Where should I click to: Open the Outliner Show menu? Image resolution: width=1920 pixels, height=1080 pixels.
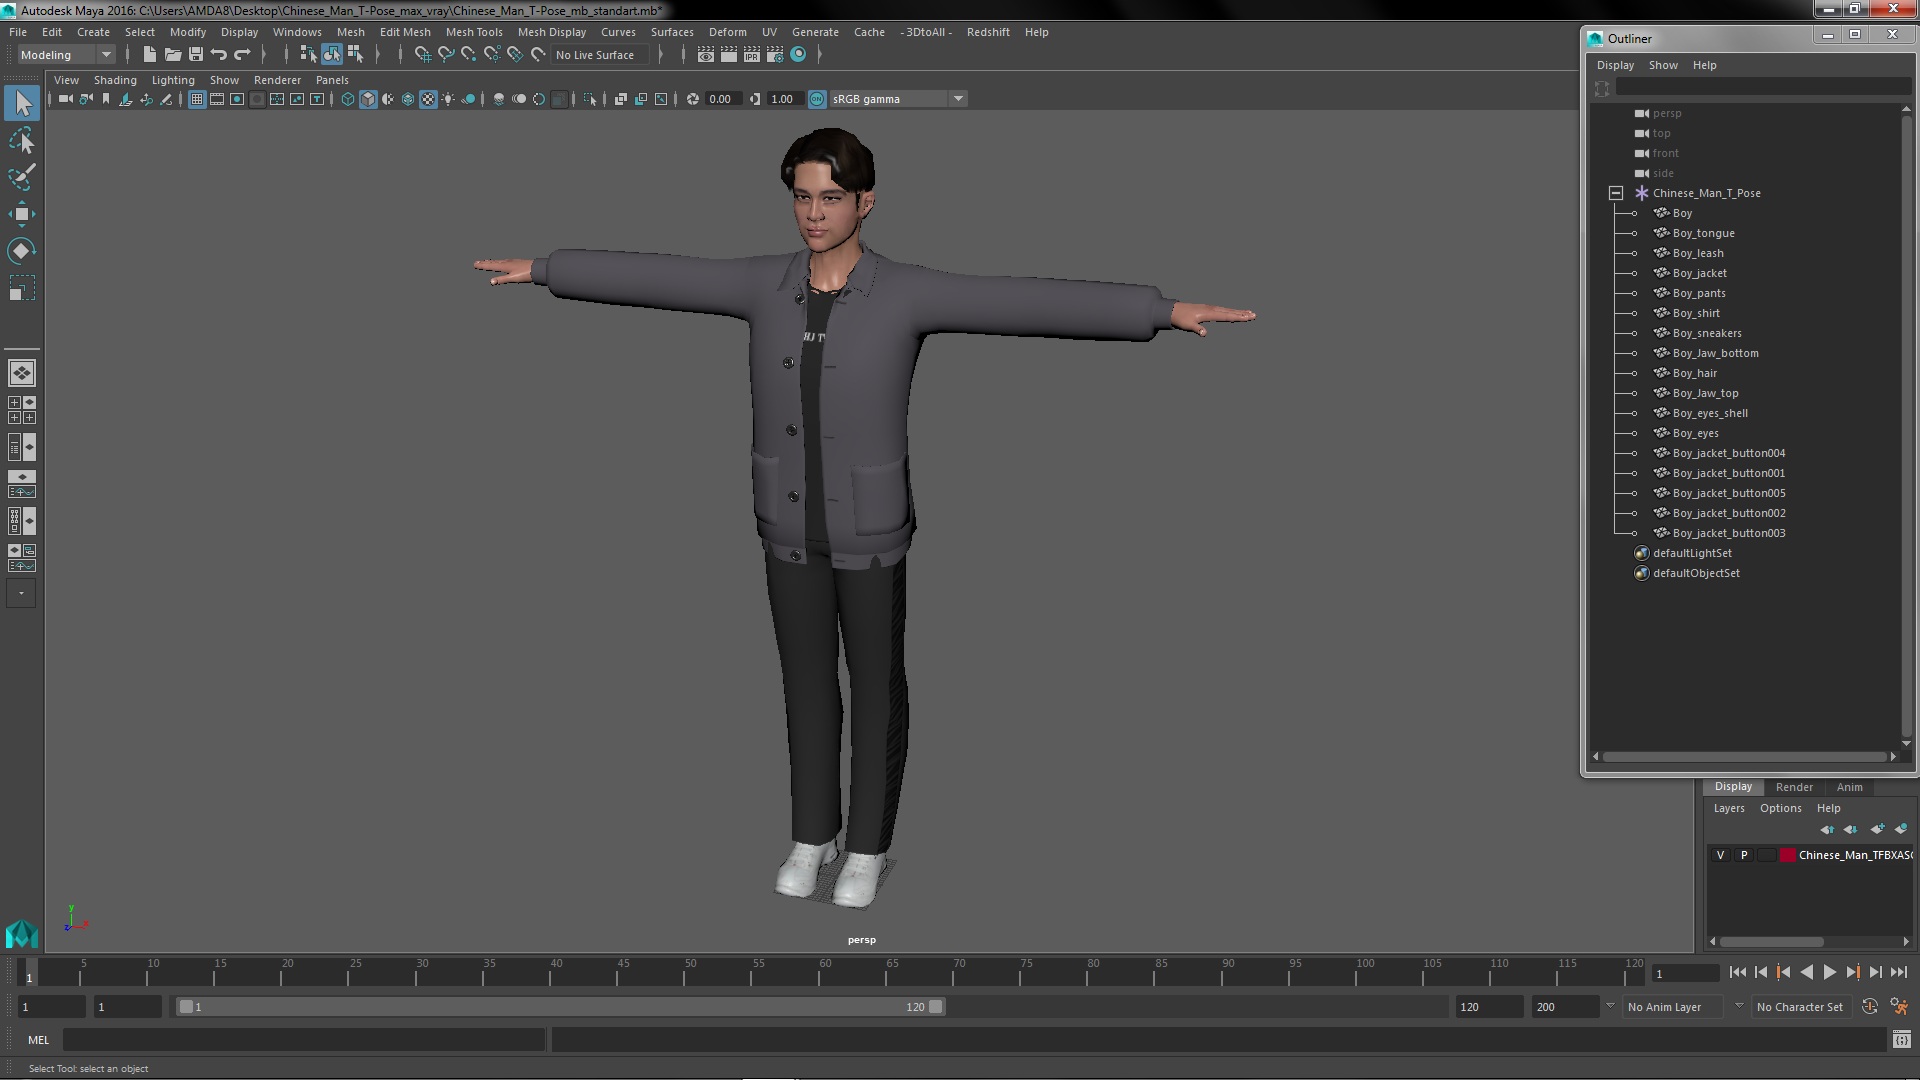pos(1663,65)
